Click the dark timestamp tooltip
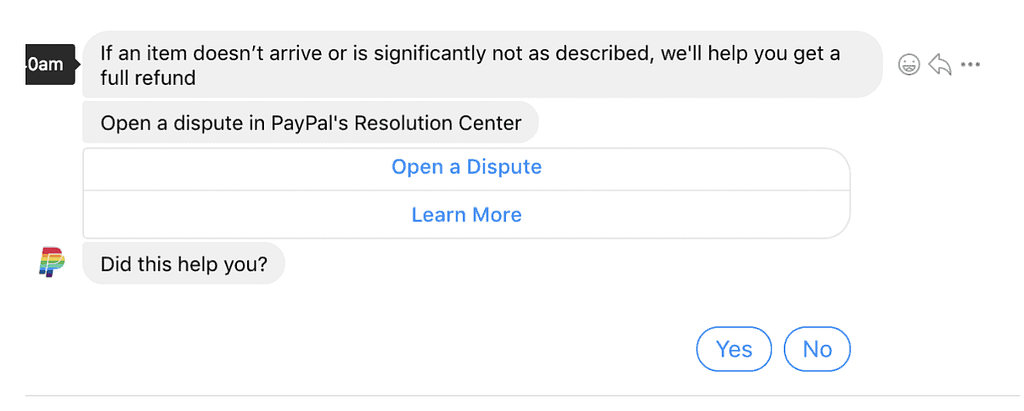 click(x=52, y=64)
